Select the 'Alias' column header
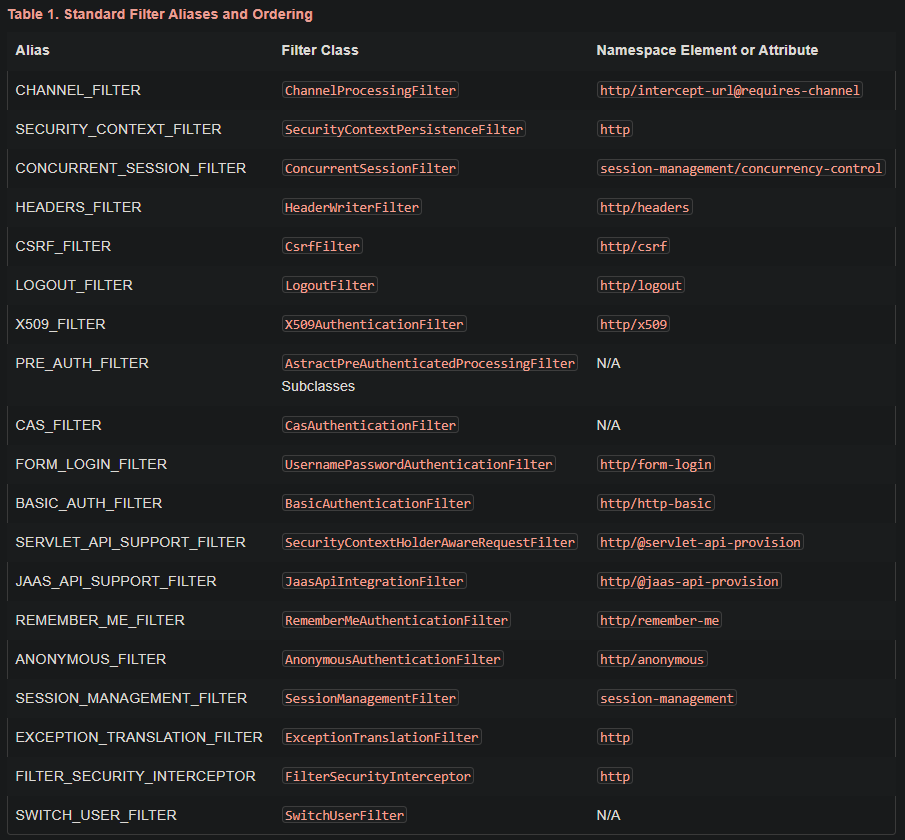 click(x=32, y=50)
